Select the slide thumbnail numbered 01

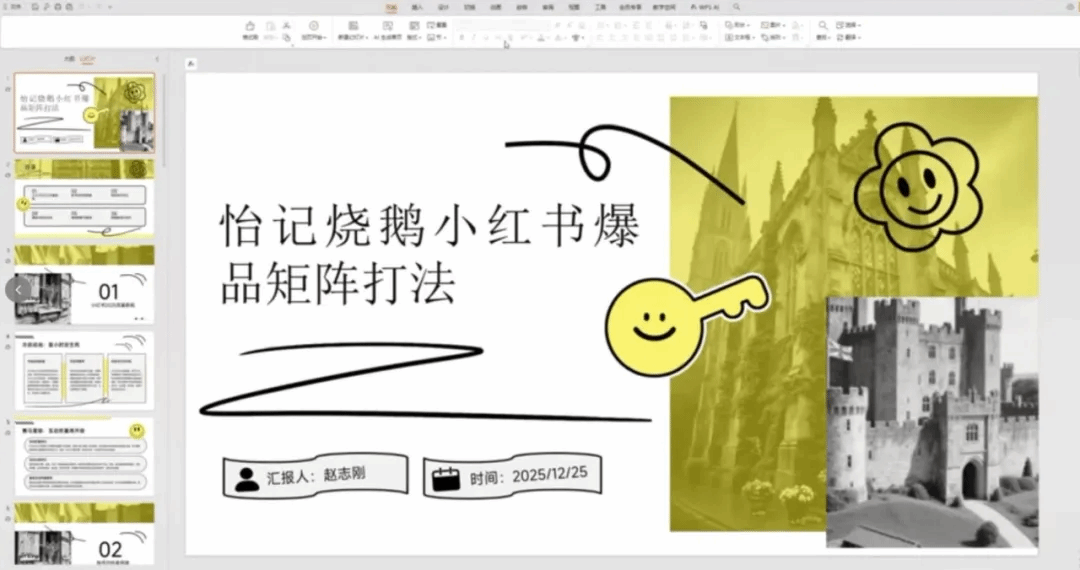(x=85, y=284)
